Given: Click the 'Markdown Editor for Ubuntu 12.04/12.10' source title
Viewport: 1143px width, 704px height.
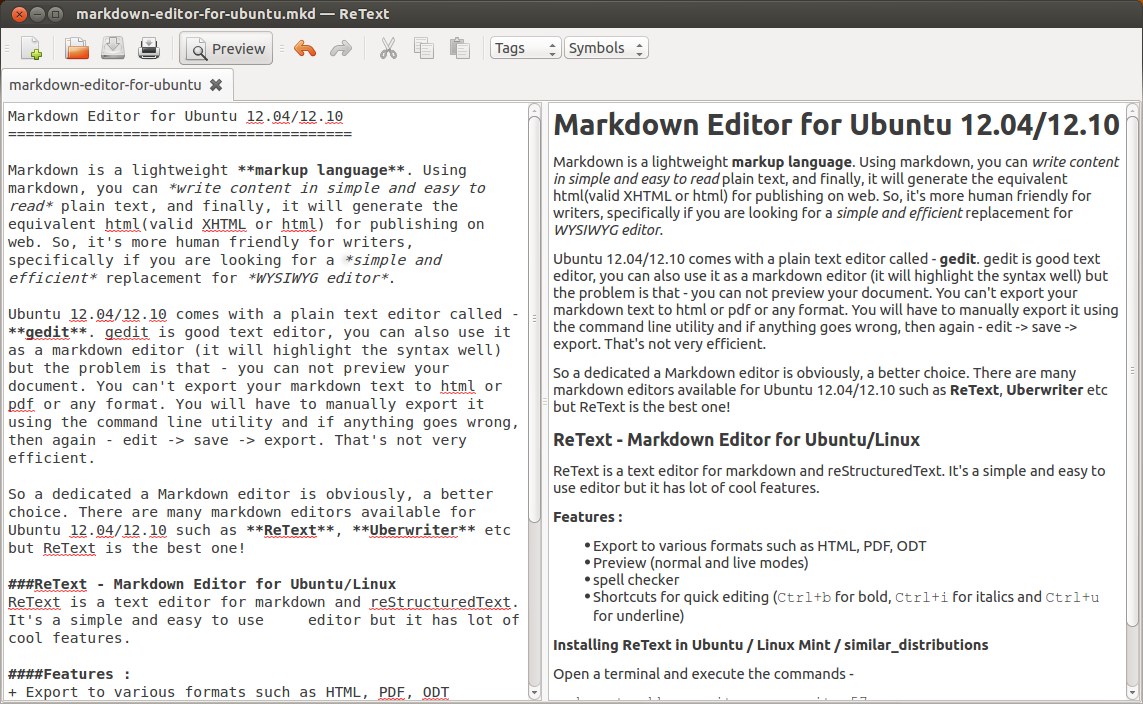Looking at the screenshot, I should [x=175, y=117].
